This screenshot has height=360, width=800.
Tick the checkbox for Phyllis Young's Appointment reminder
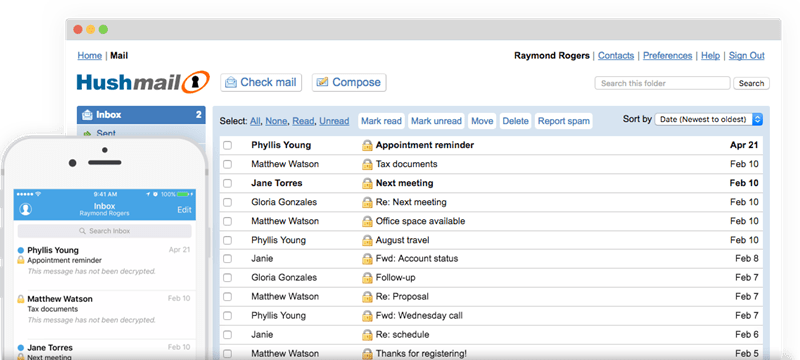click(228, 145)
